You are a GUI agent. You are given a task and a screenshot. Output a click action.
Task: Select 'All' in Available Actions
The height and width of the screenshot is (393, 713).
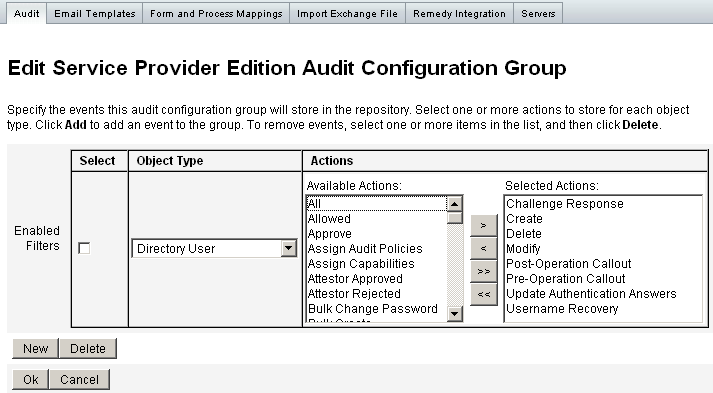click(377, 204)
